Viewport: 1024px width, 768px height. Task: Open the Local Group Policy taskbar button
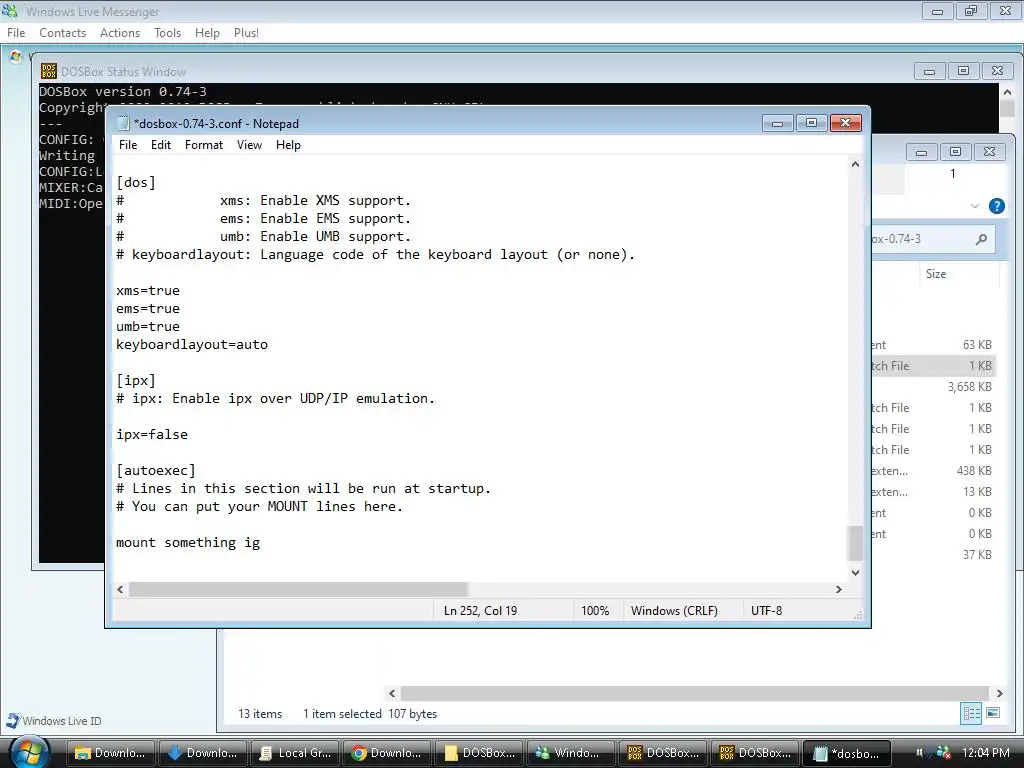pyautogui.click(x=295, y=753)
